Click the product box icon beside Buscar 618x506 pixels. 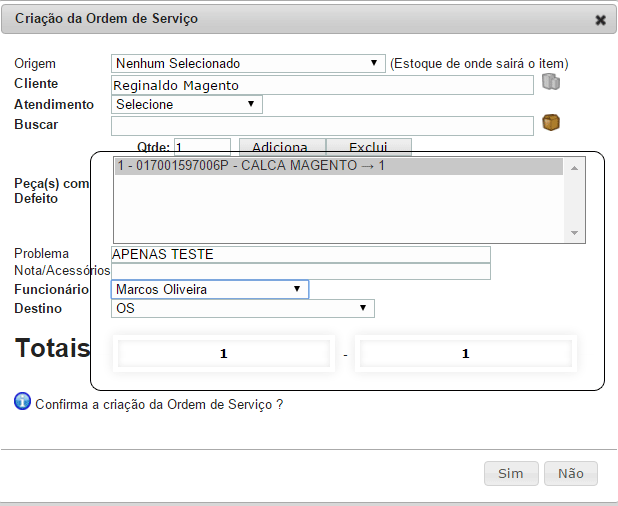tap(551, 123)
